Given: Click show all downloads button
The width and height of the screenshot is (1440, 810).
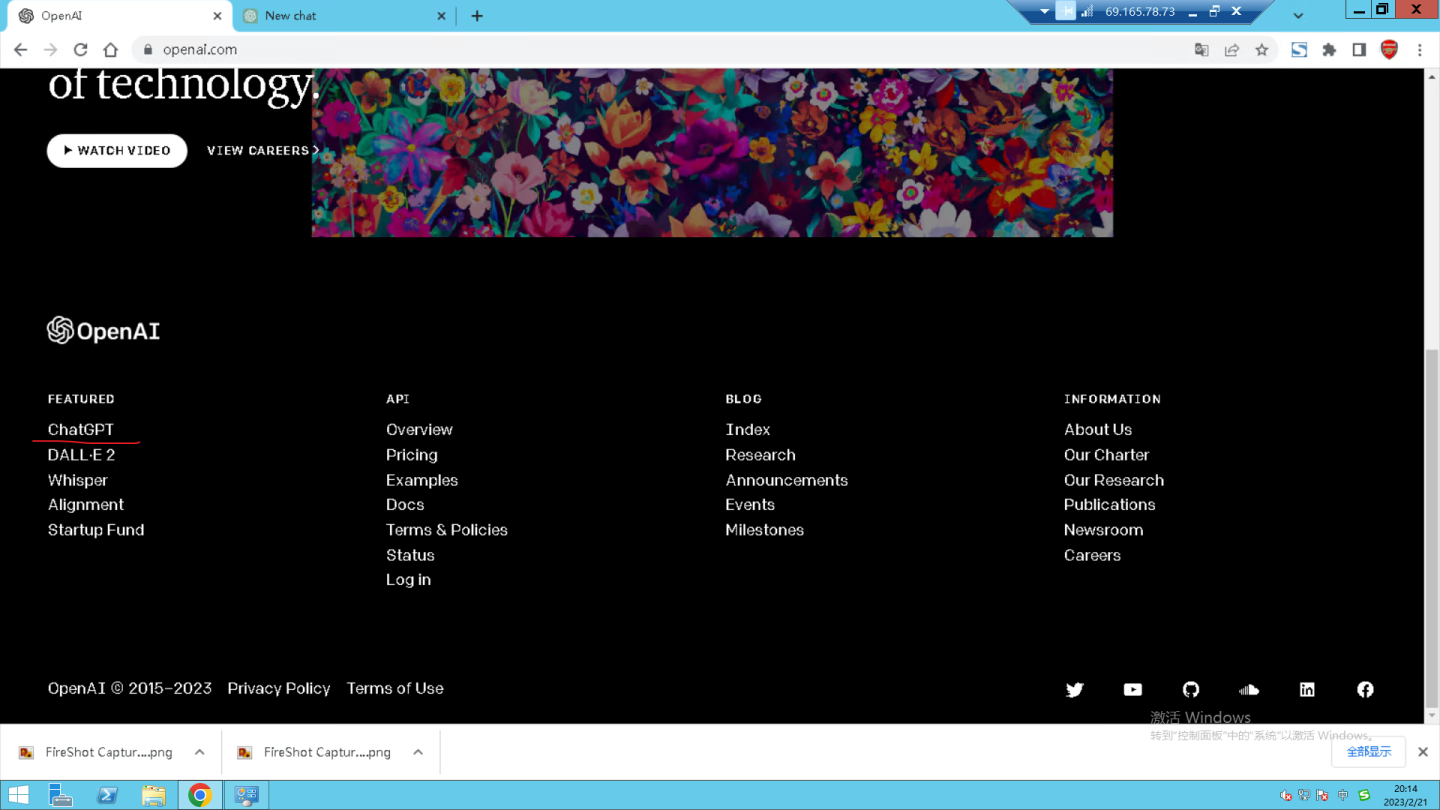Looking at the screenshot, I should tap(1369, 752).
